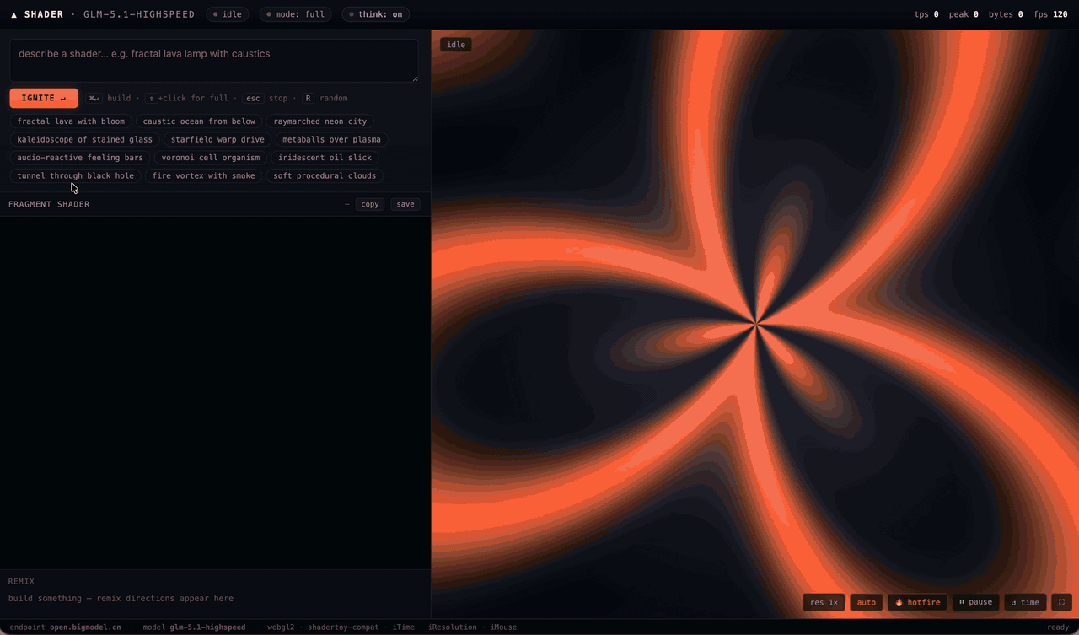Click the 'build something' remix hint text
This screenshot has width=1079, height=635.
point(120,599)
